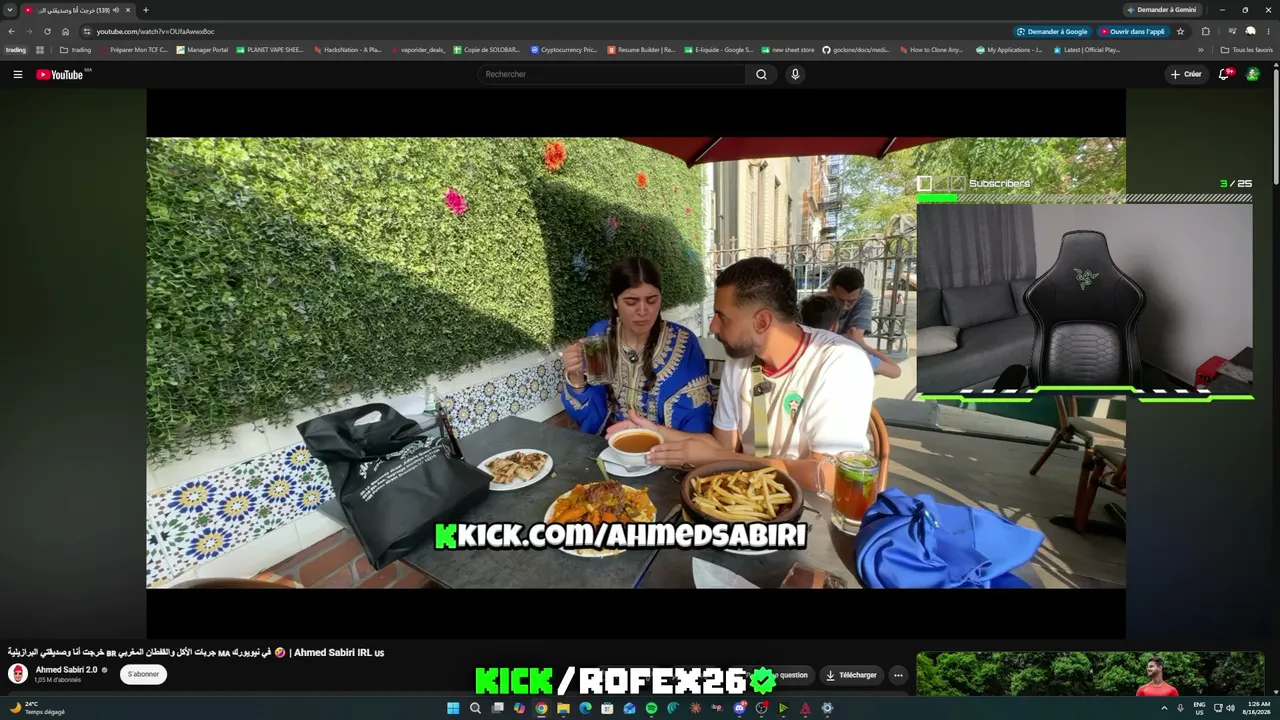Bookmark this page with the star

coord(1180,31)
